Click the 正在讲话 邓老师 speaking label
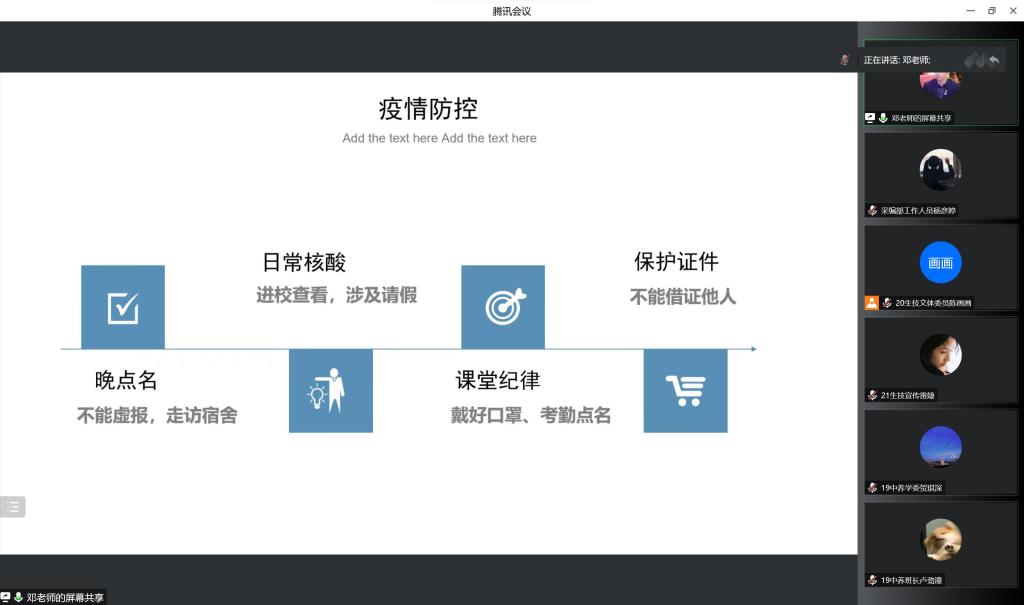The height and width of the screenshot is (605, 1024). pos(897,60)
